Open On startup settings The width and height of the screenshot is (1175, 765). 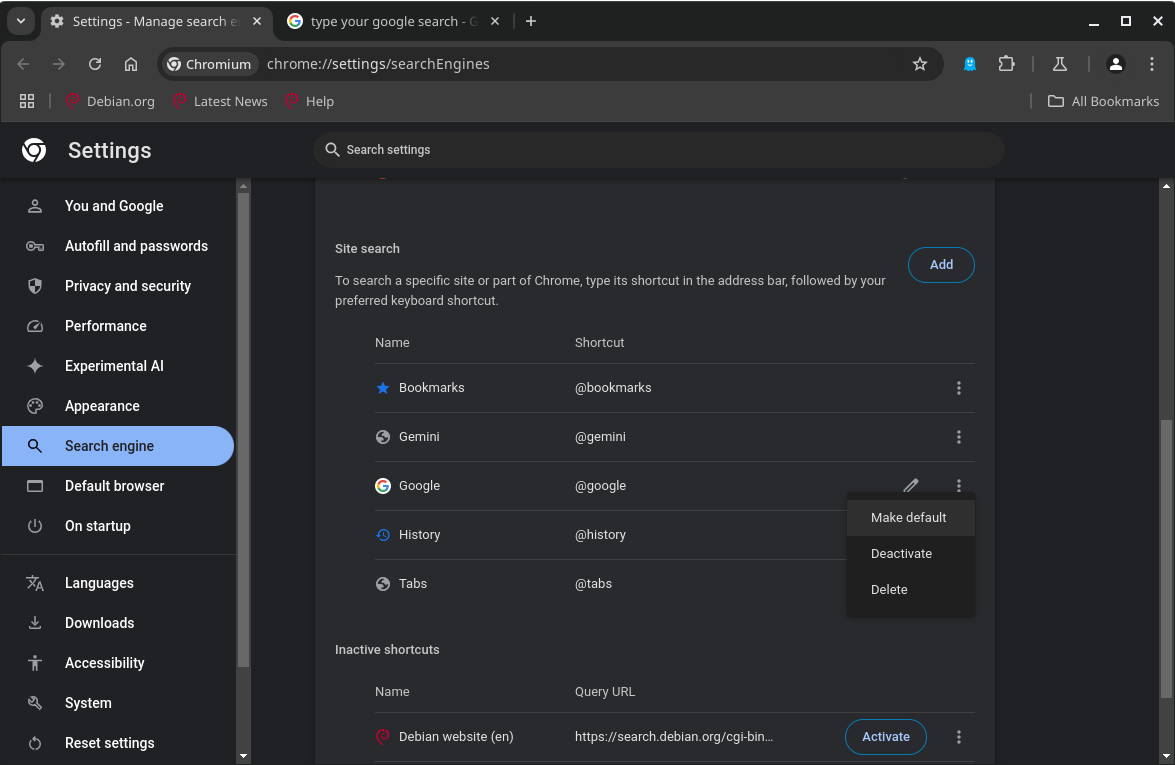coord(118,526)
